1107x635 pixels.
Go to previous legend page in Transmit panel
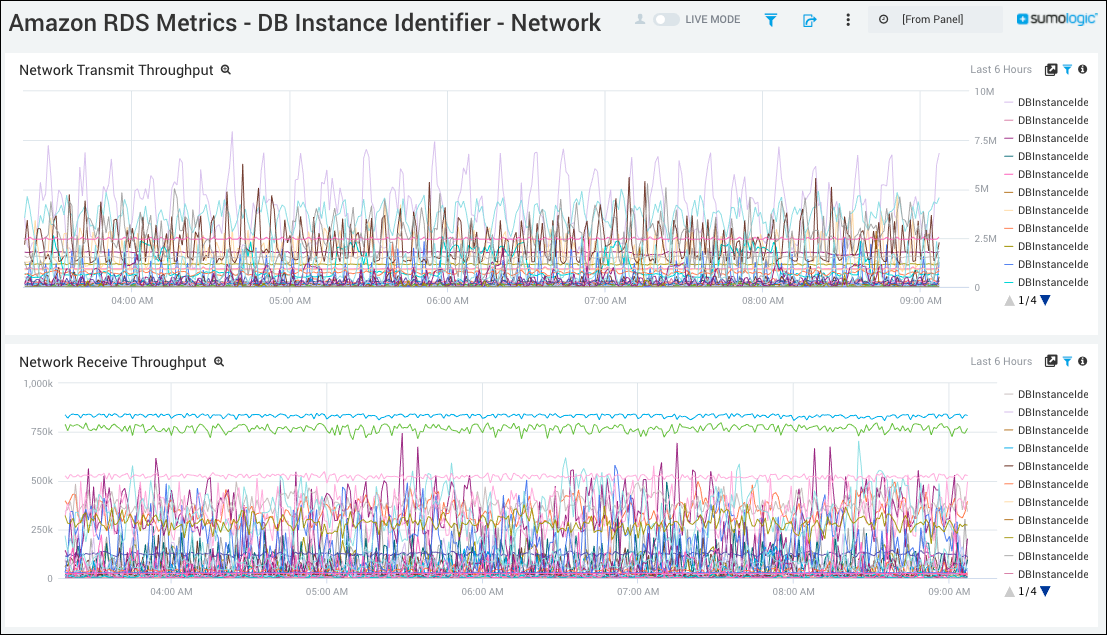pyautogui.click(x=1010, y=300)
